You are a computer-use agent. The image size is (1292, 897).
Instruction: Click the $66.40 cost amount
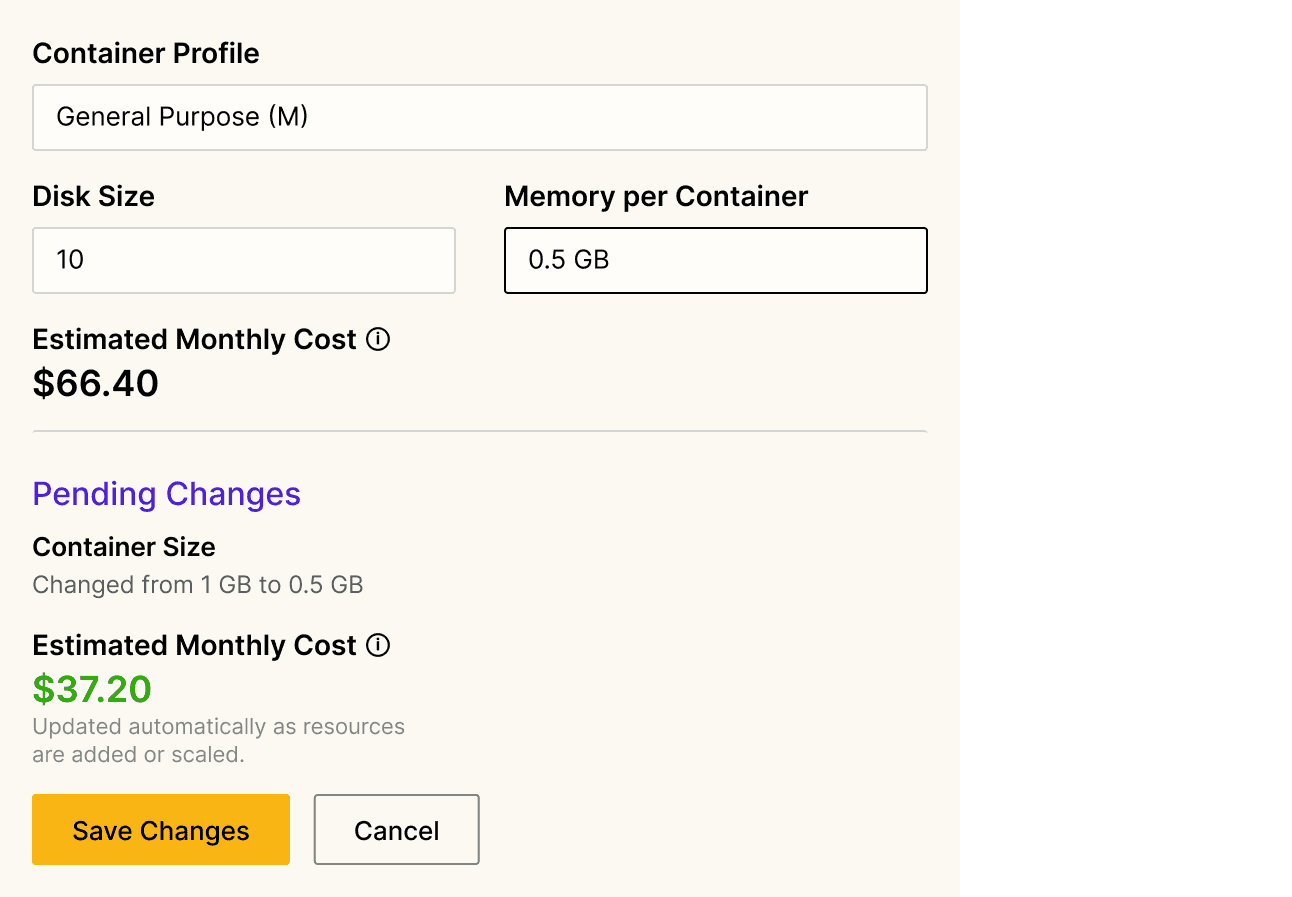coord(95,384)
